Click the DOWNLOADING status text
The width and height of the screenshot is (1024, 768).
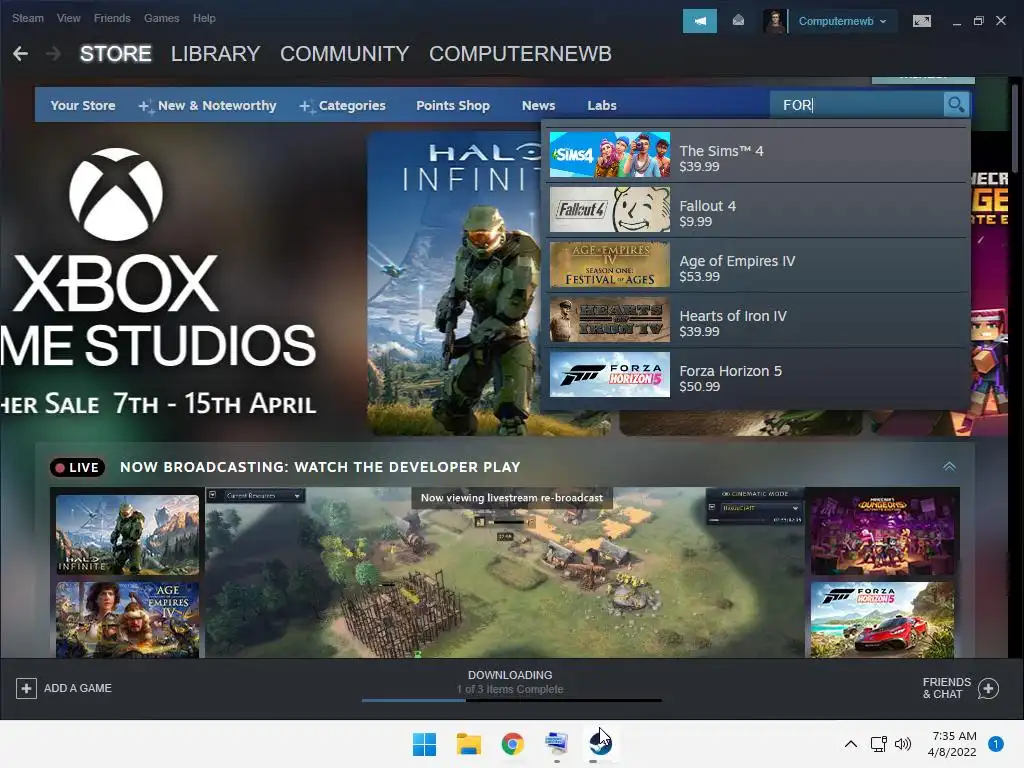click(x=510, y=675)
